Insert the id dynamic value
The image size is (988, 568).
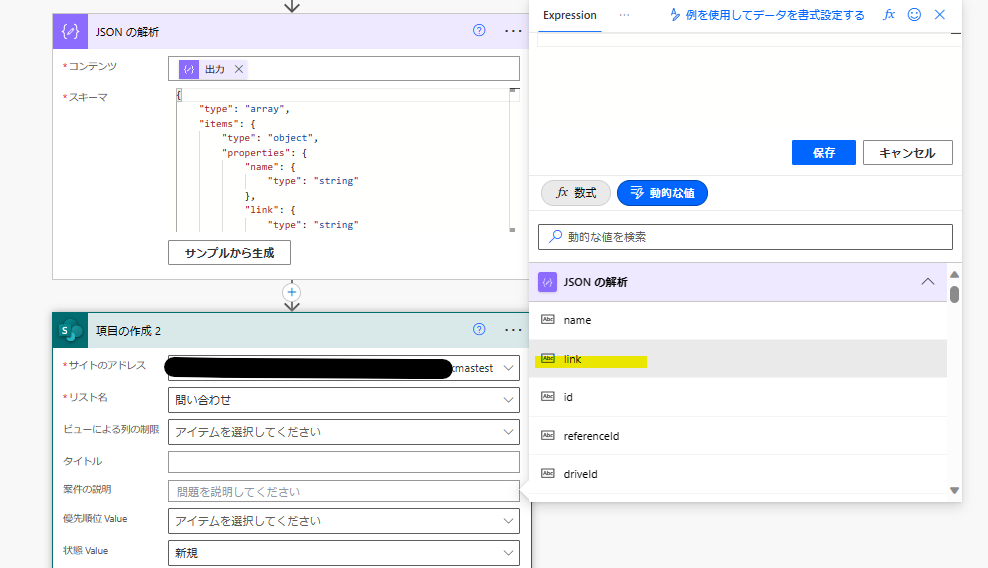click(x=738, y=397)
